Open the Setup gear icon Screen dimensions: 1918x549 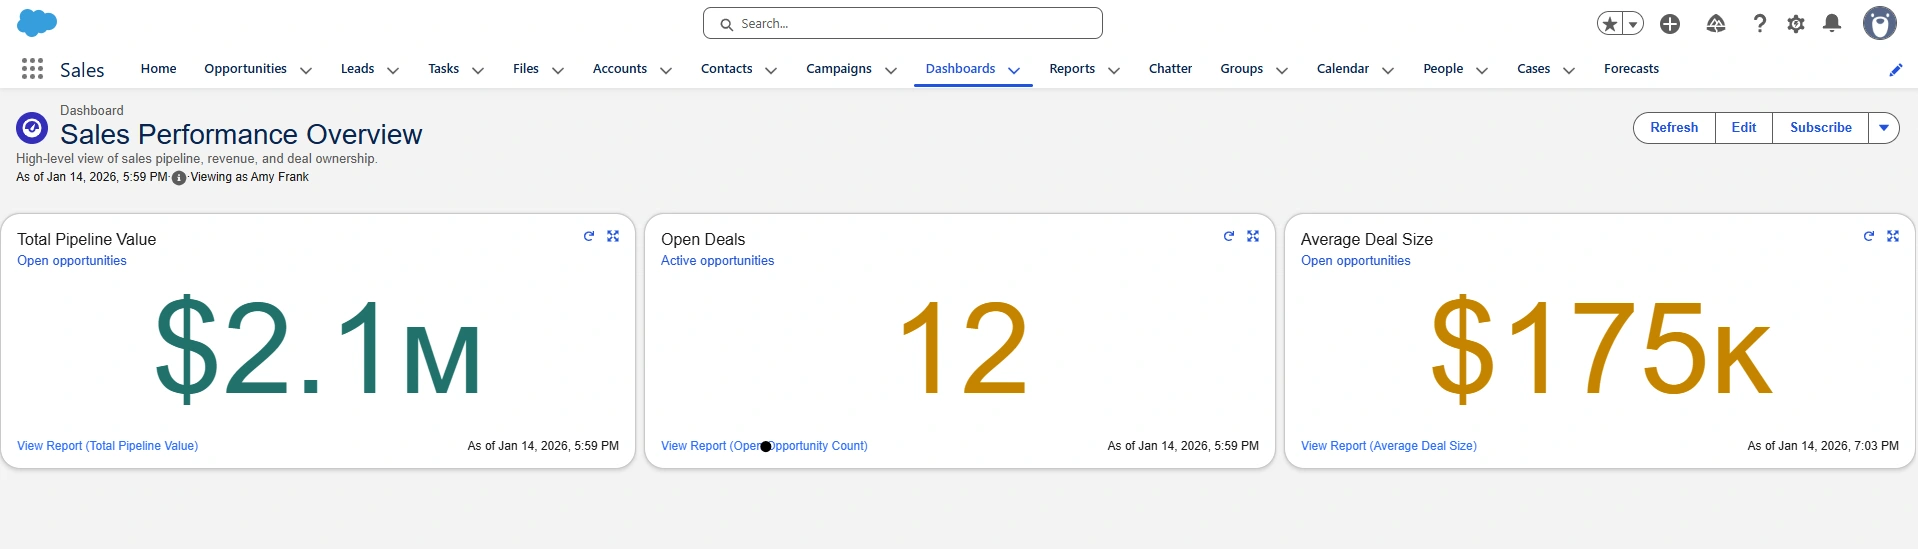click(1795, 24)
